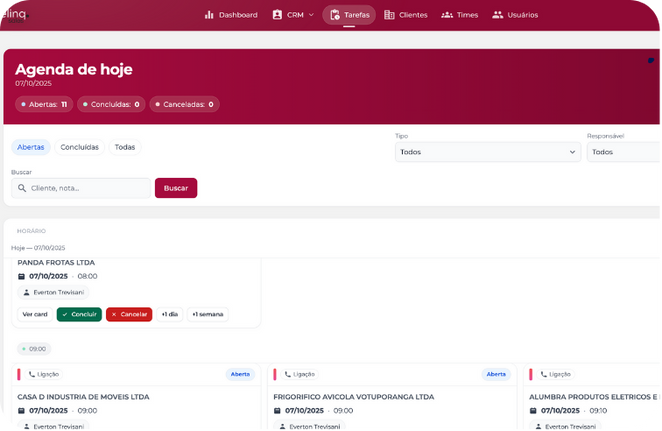The width and height of the screenshot is (662, 431).
Task: Click the Cliente, nota search input
Action: pyautogui.click(x=88, y=188)
